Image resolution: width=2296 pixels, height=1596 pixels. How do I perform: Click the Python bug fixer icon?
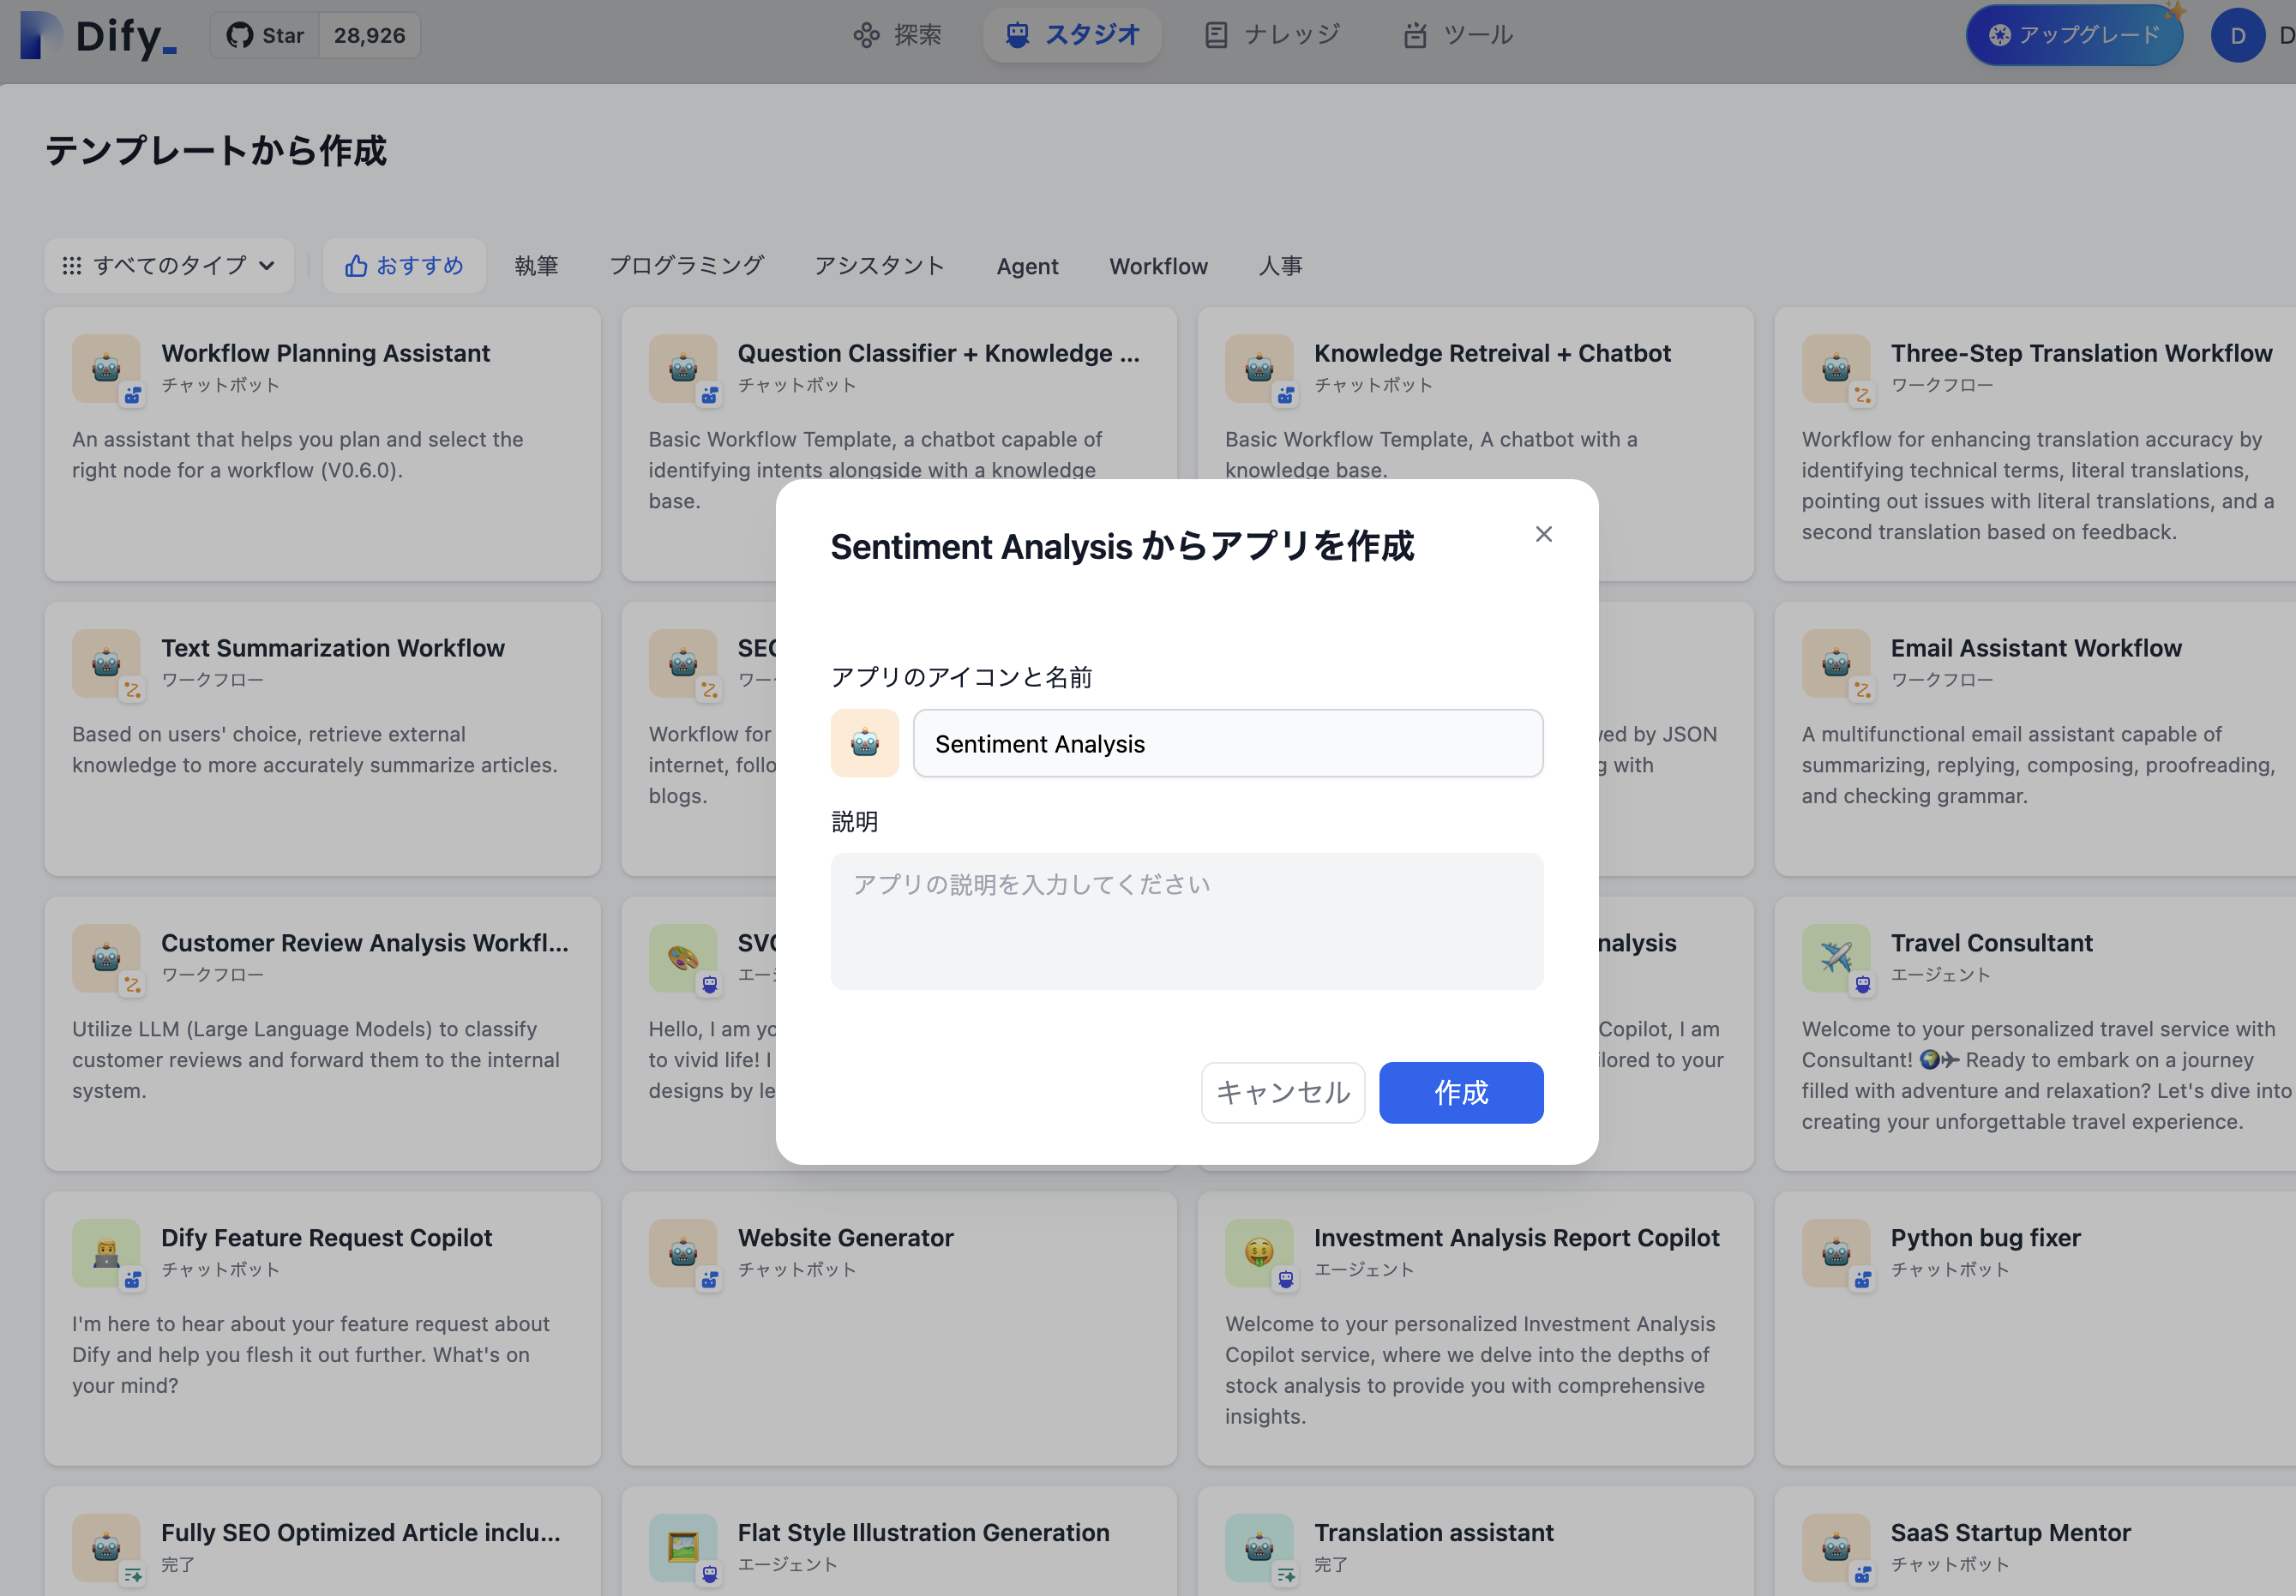(1836, 1253)
